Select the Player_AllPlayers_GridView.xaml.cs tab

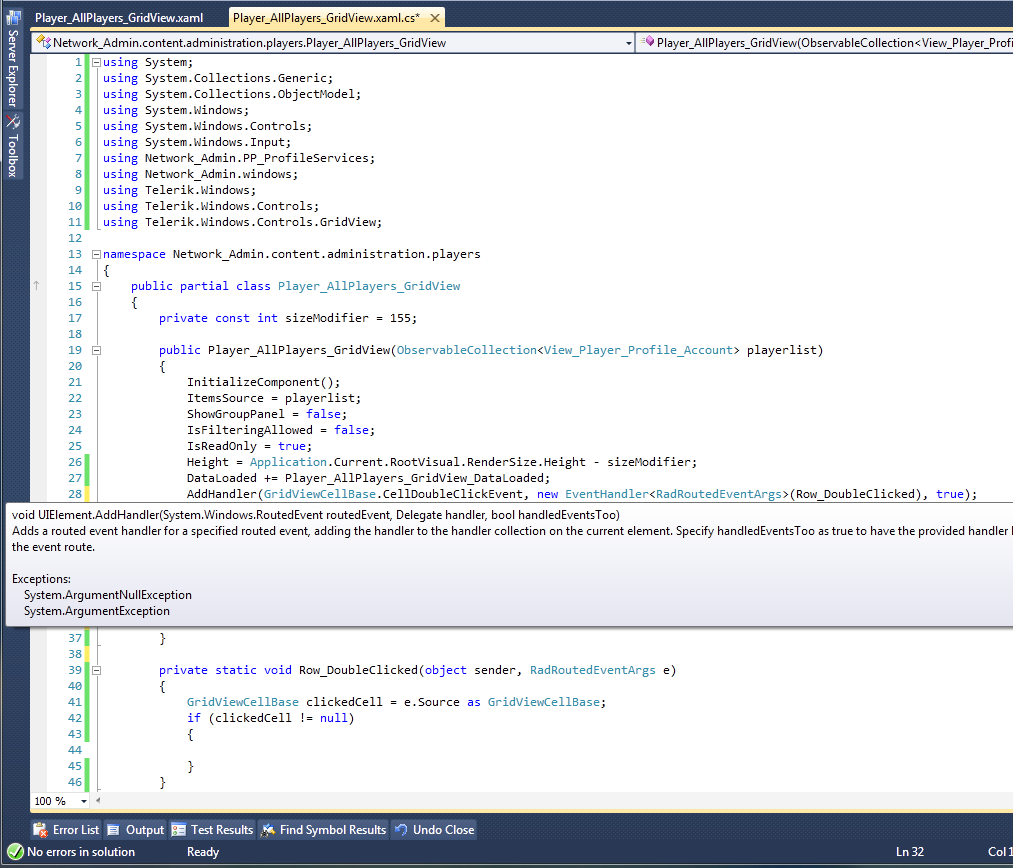[x=325, y=18]
